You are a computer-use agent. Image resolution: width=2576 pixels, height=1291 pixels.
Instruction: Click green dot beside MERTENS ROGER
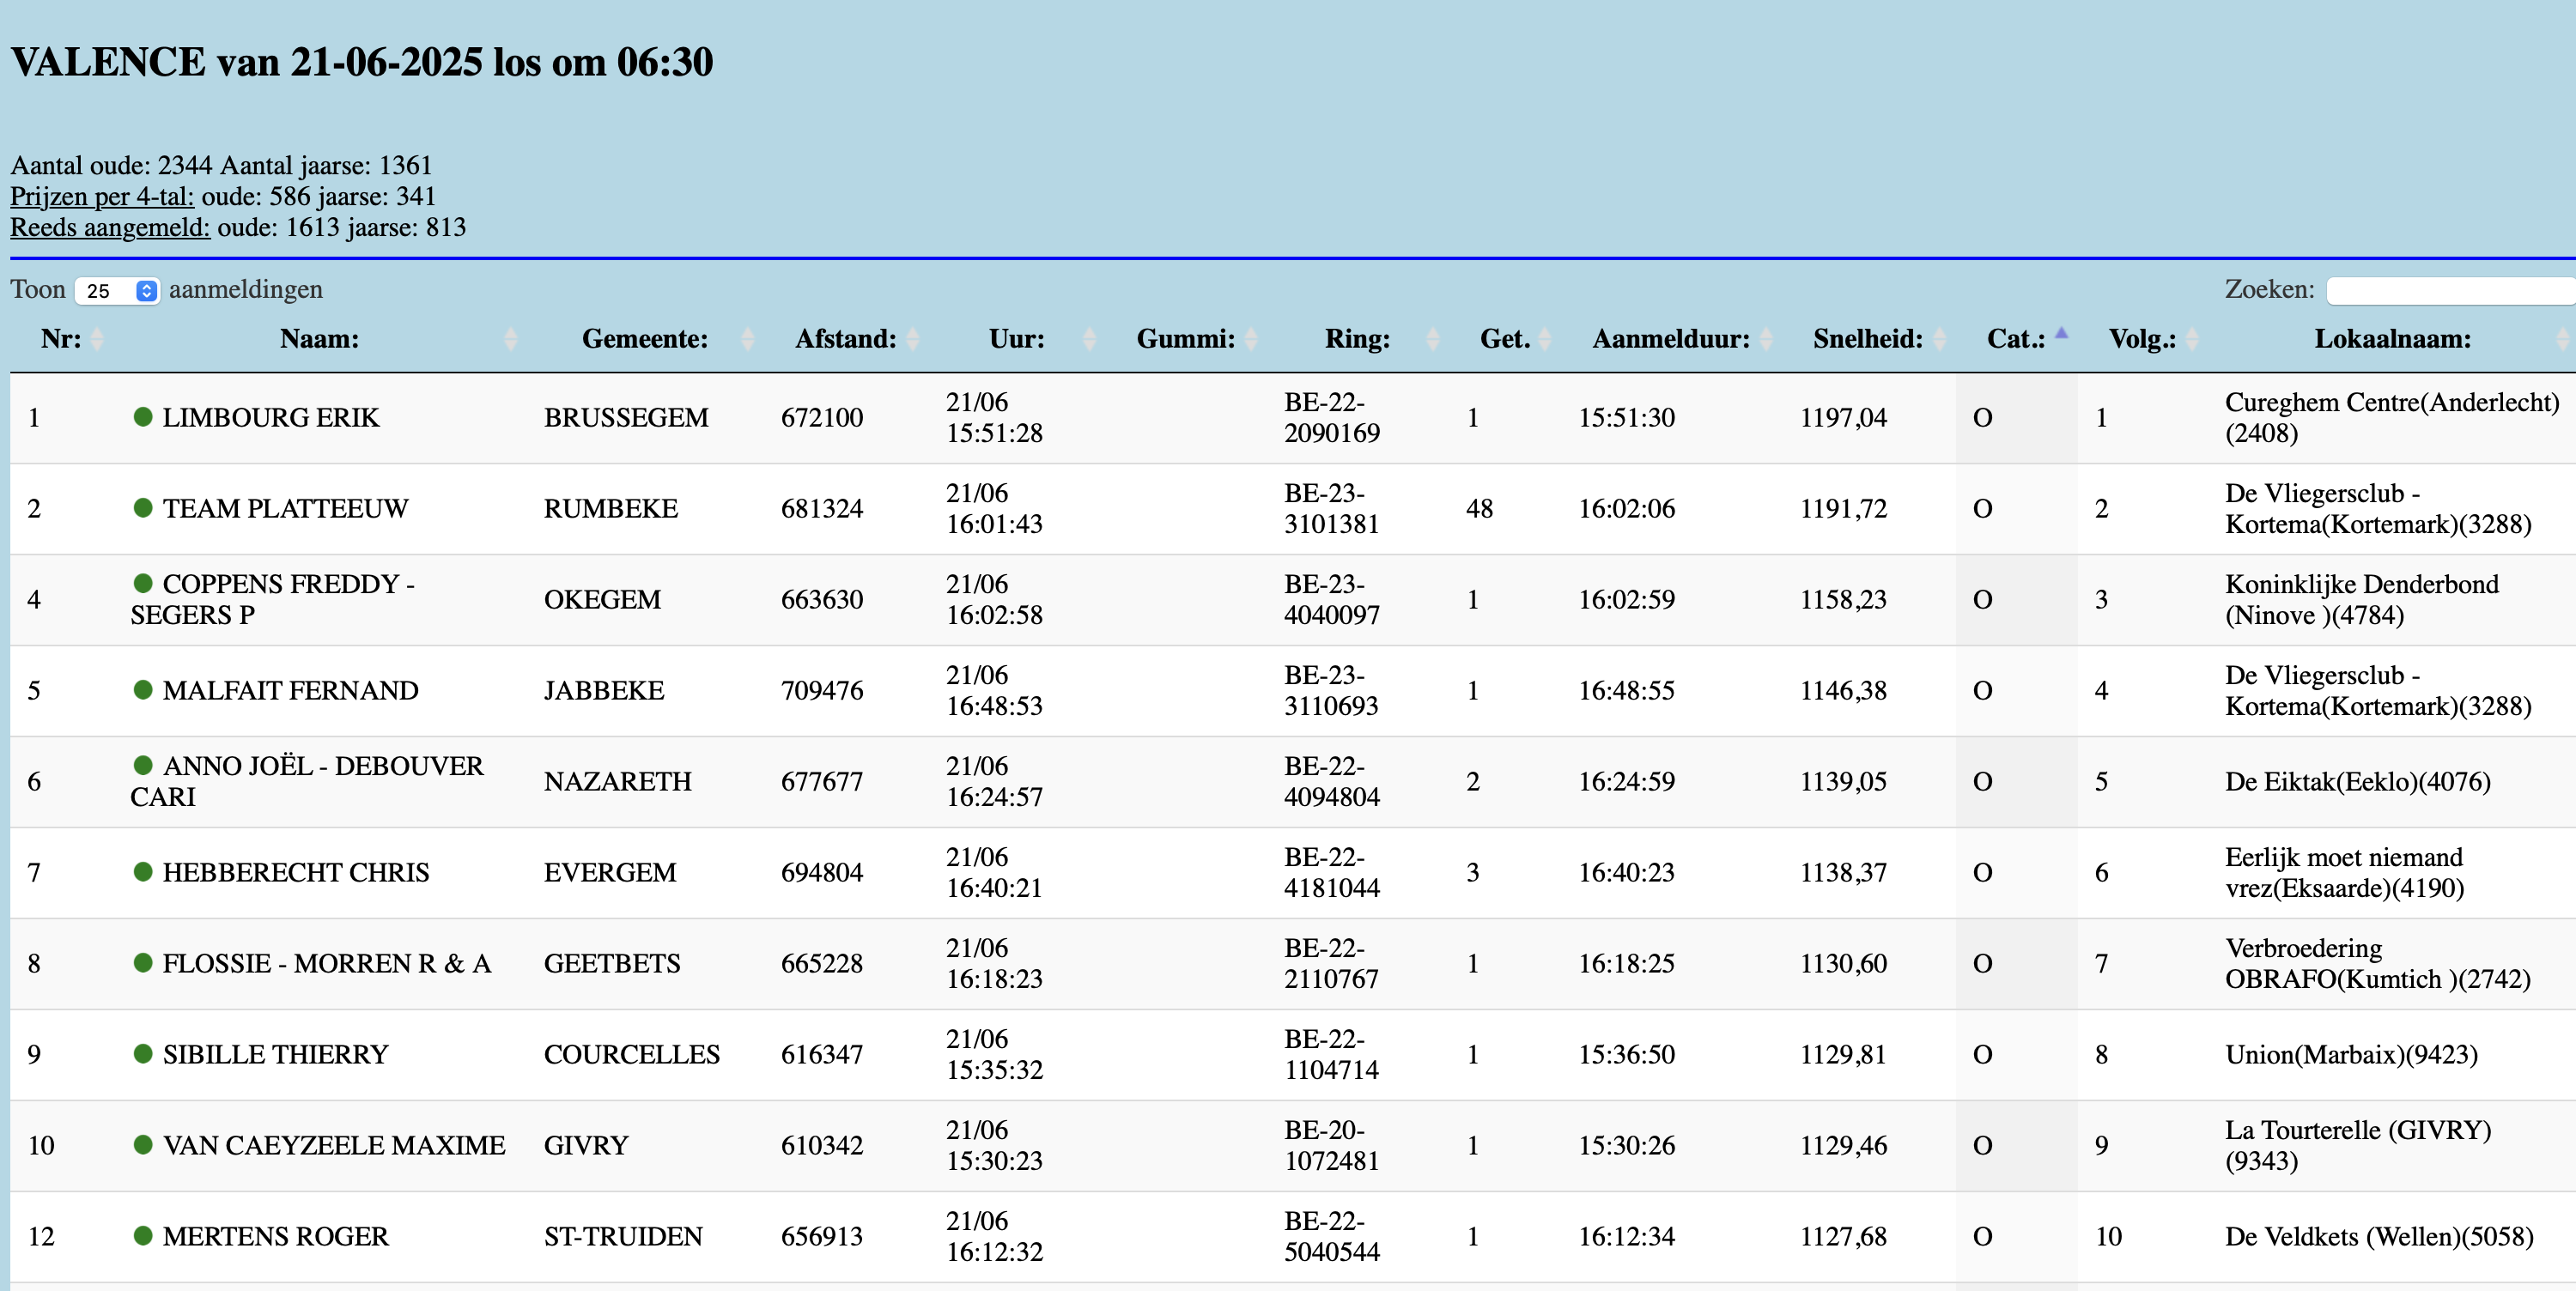(143, 1236)
